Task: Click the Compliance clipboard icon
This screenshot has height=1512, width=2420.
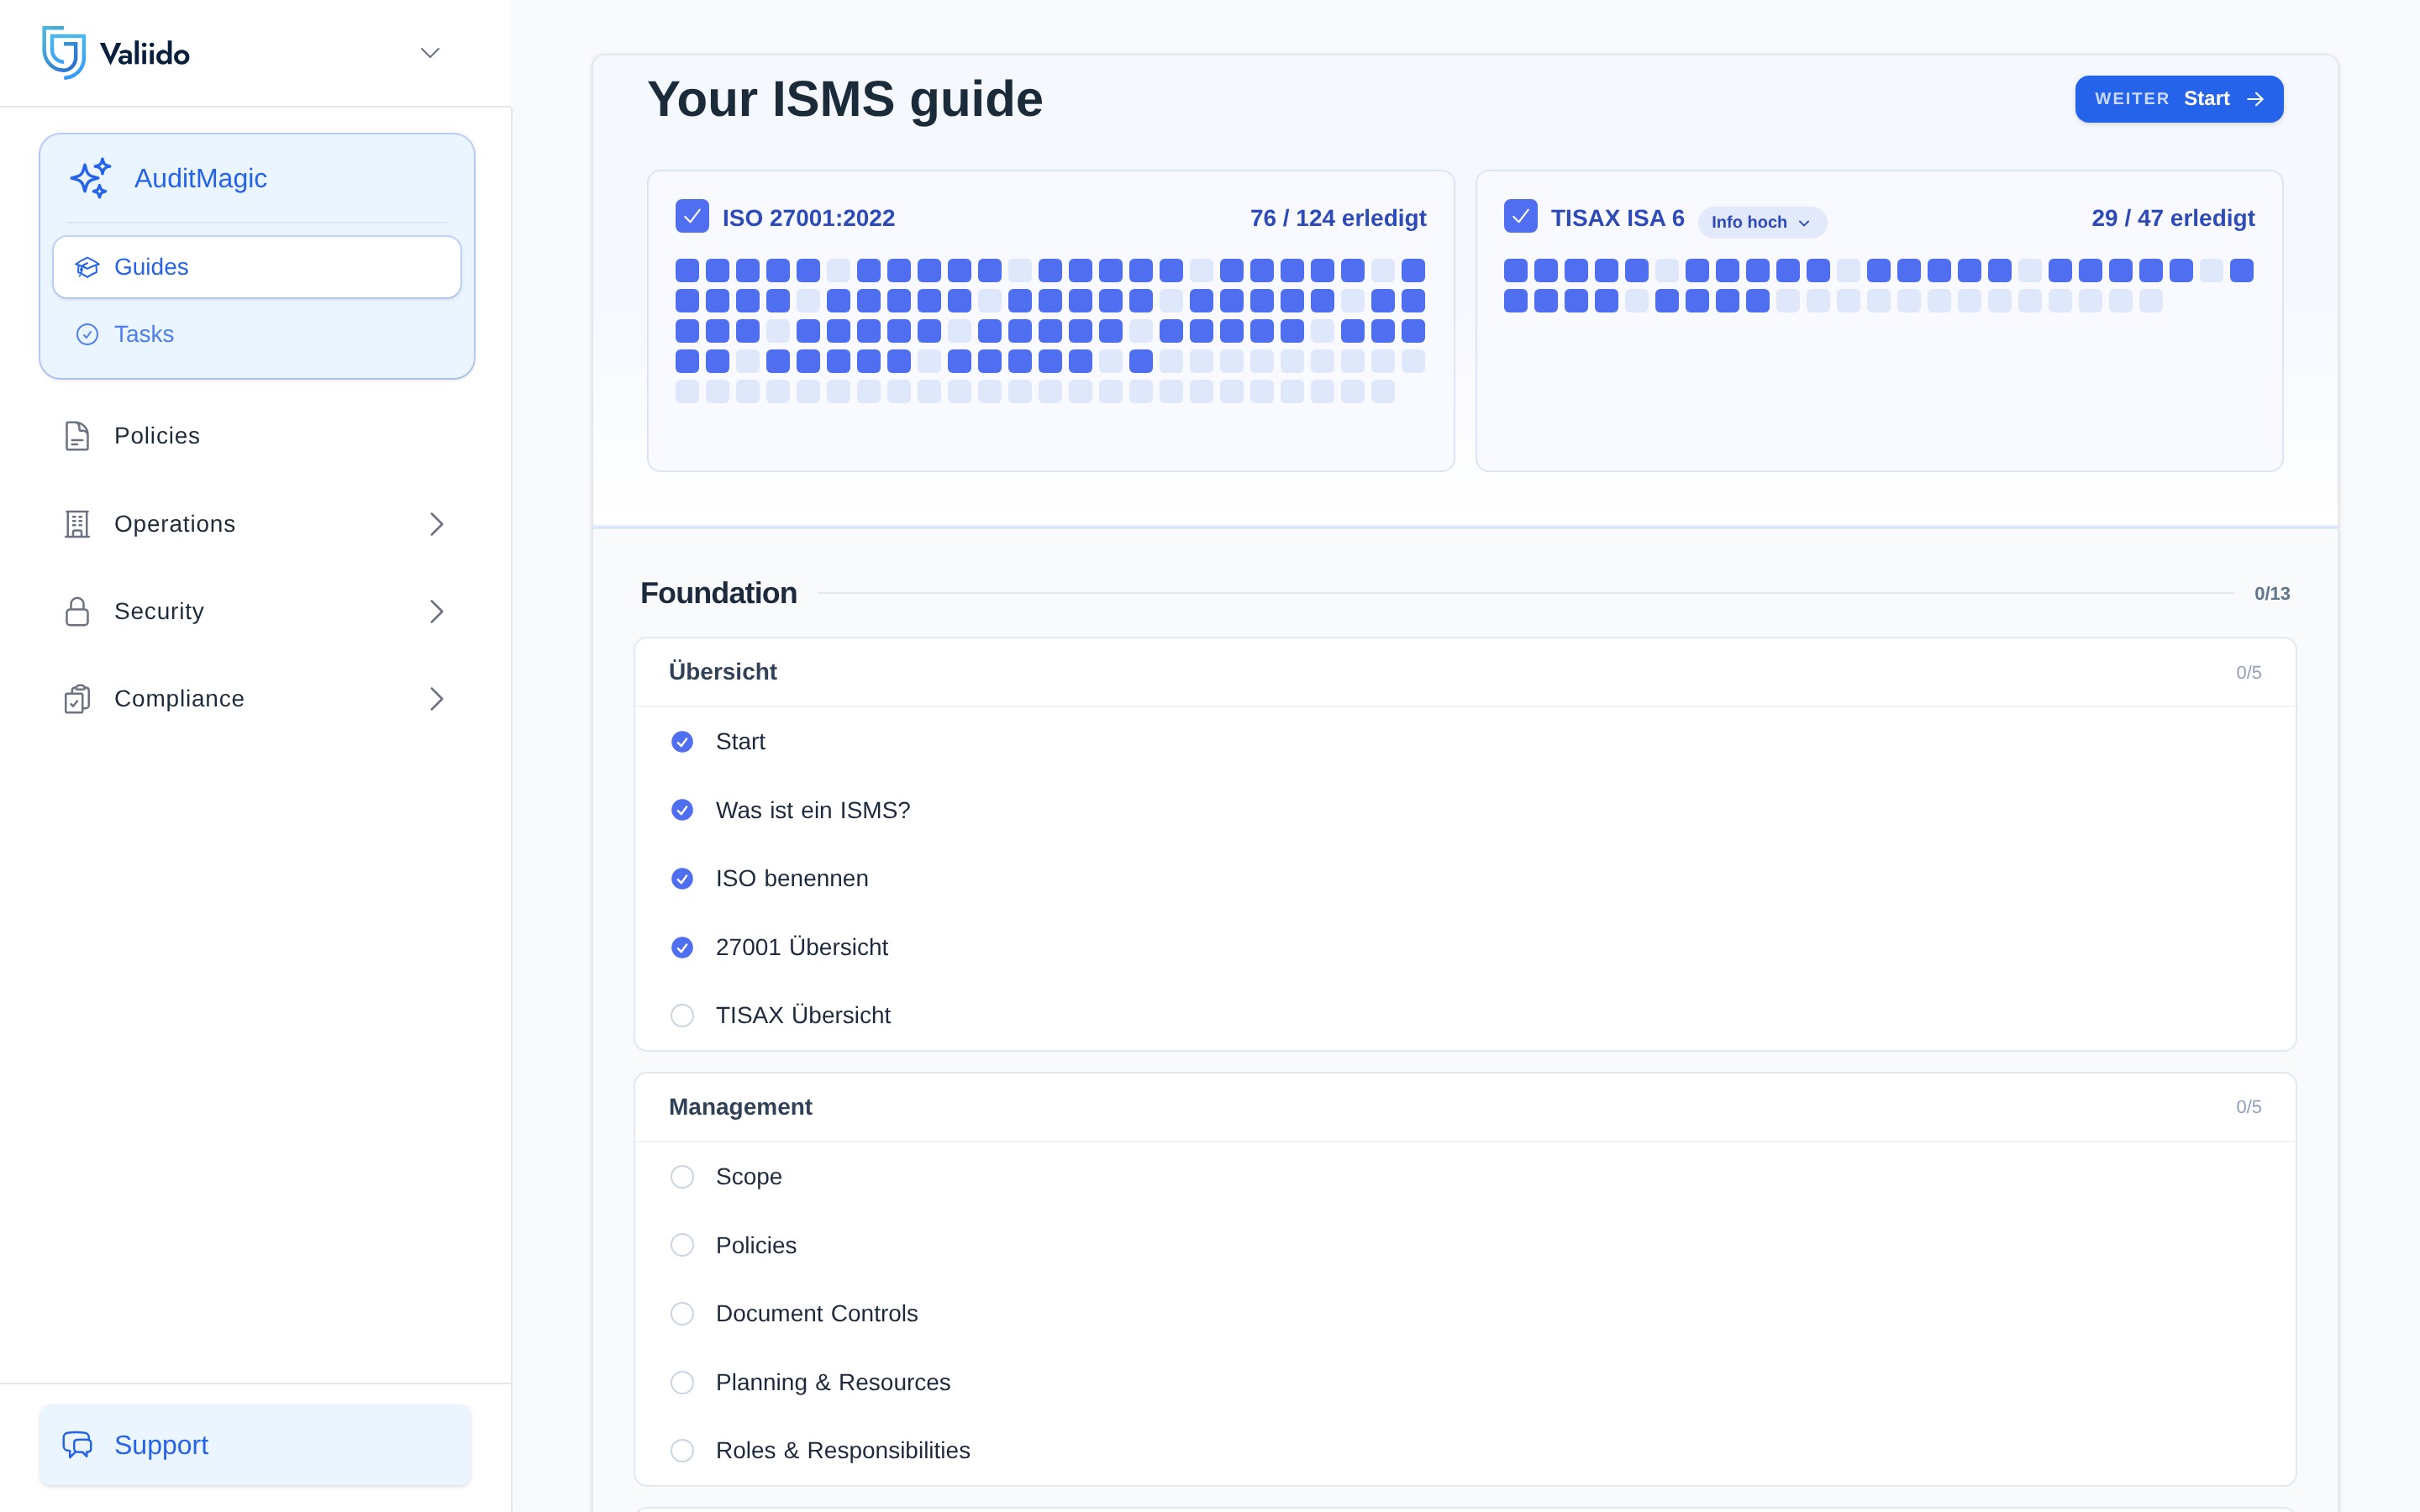Action: 77,699
